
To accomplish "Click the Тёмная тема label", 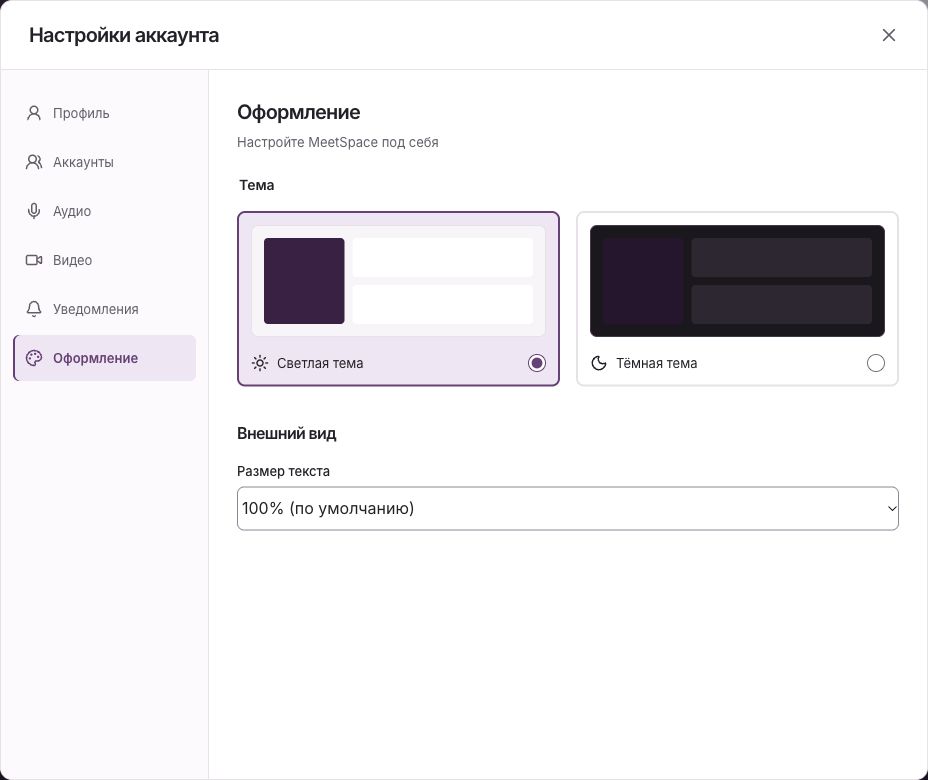I will 656,363.
